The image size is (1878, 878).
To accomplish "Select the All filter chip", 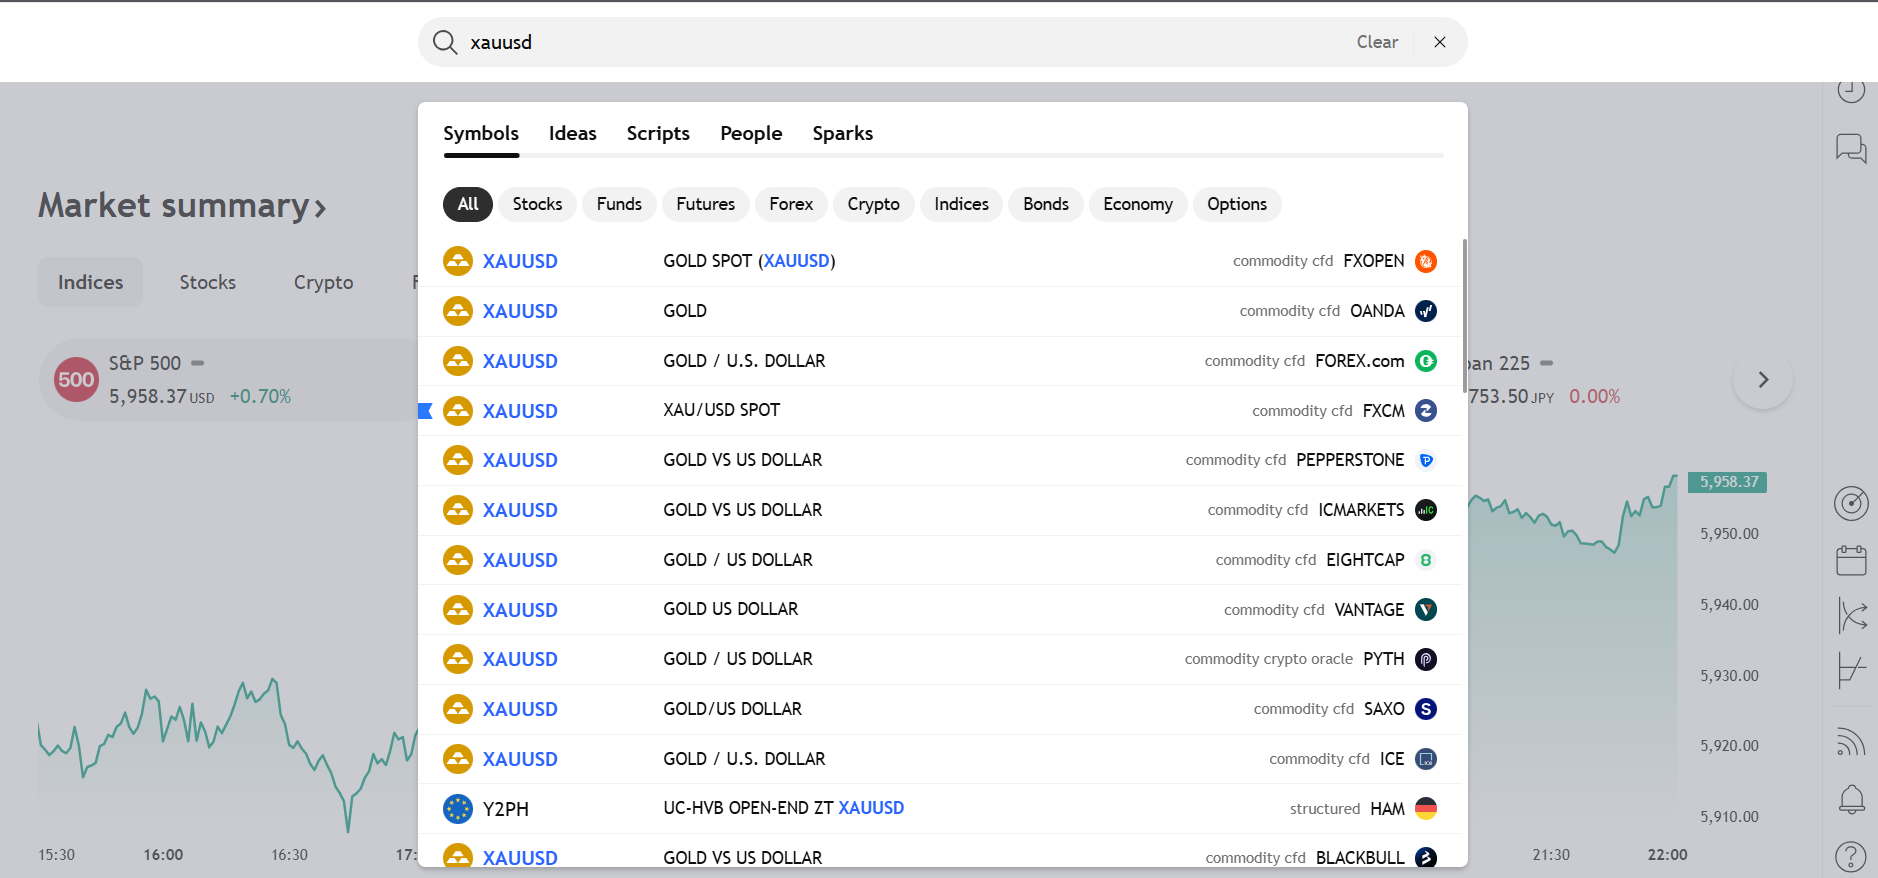I will click(x=468, y=204).
